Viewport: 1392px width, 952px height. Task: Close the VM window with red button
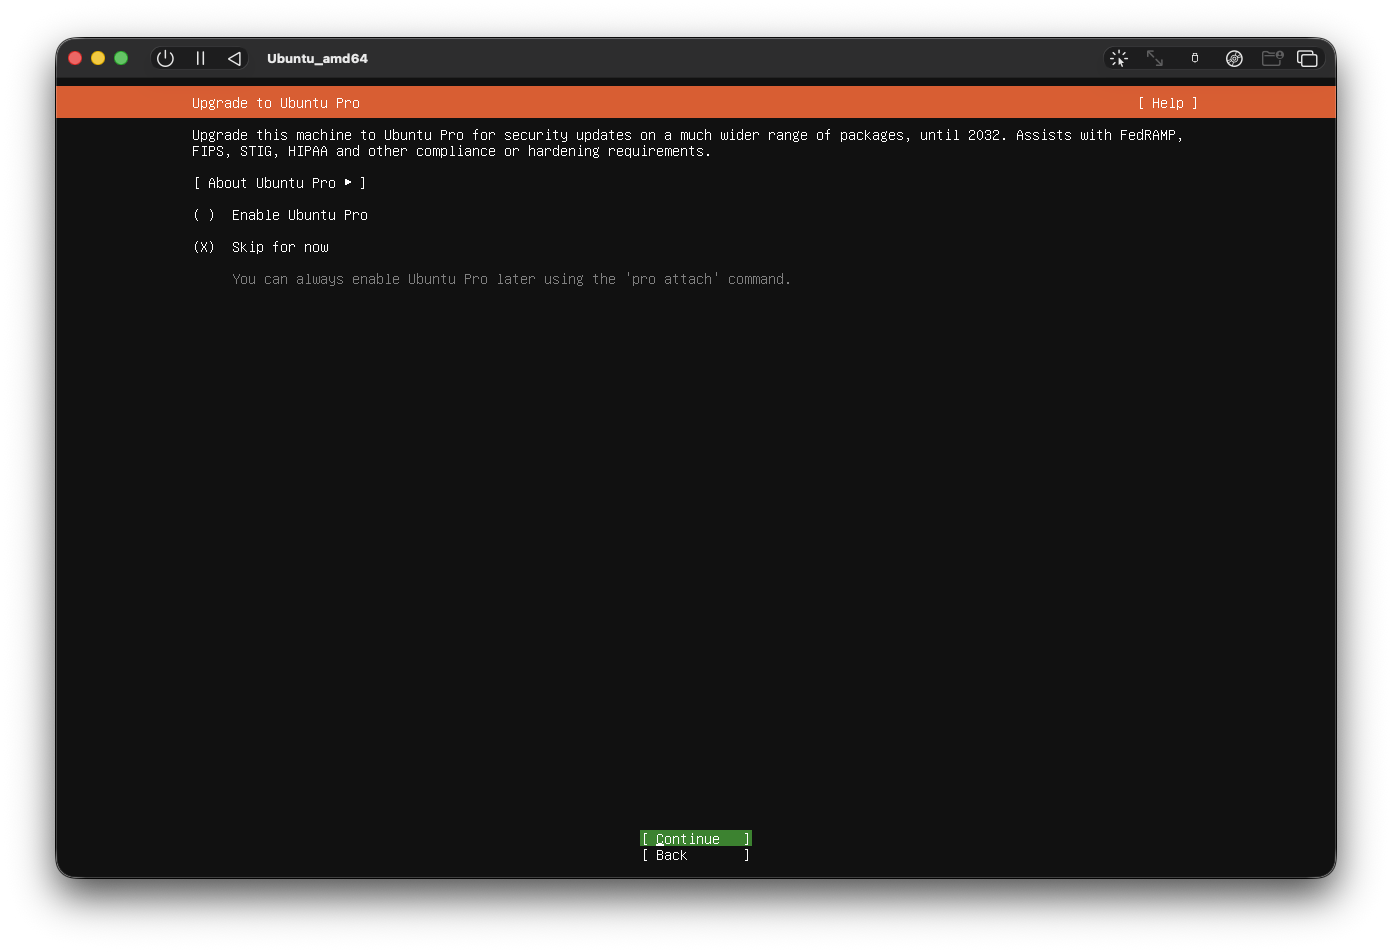click(75, 58)
